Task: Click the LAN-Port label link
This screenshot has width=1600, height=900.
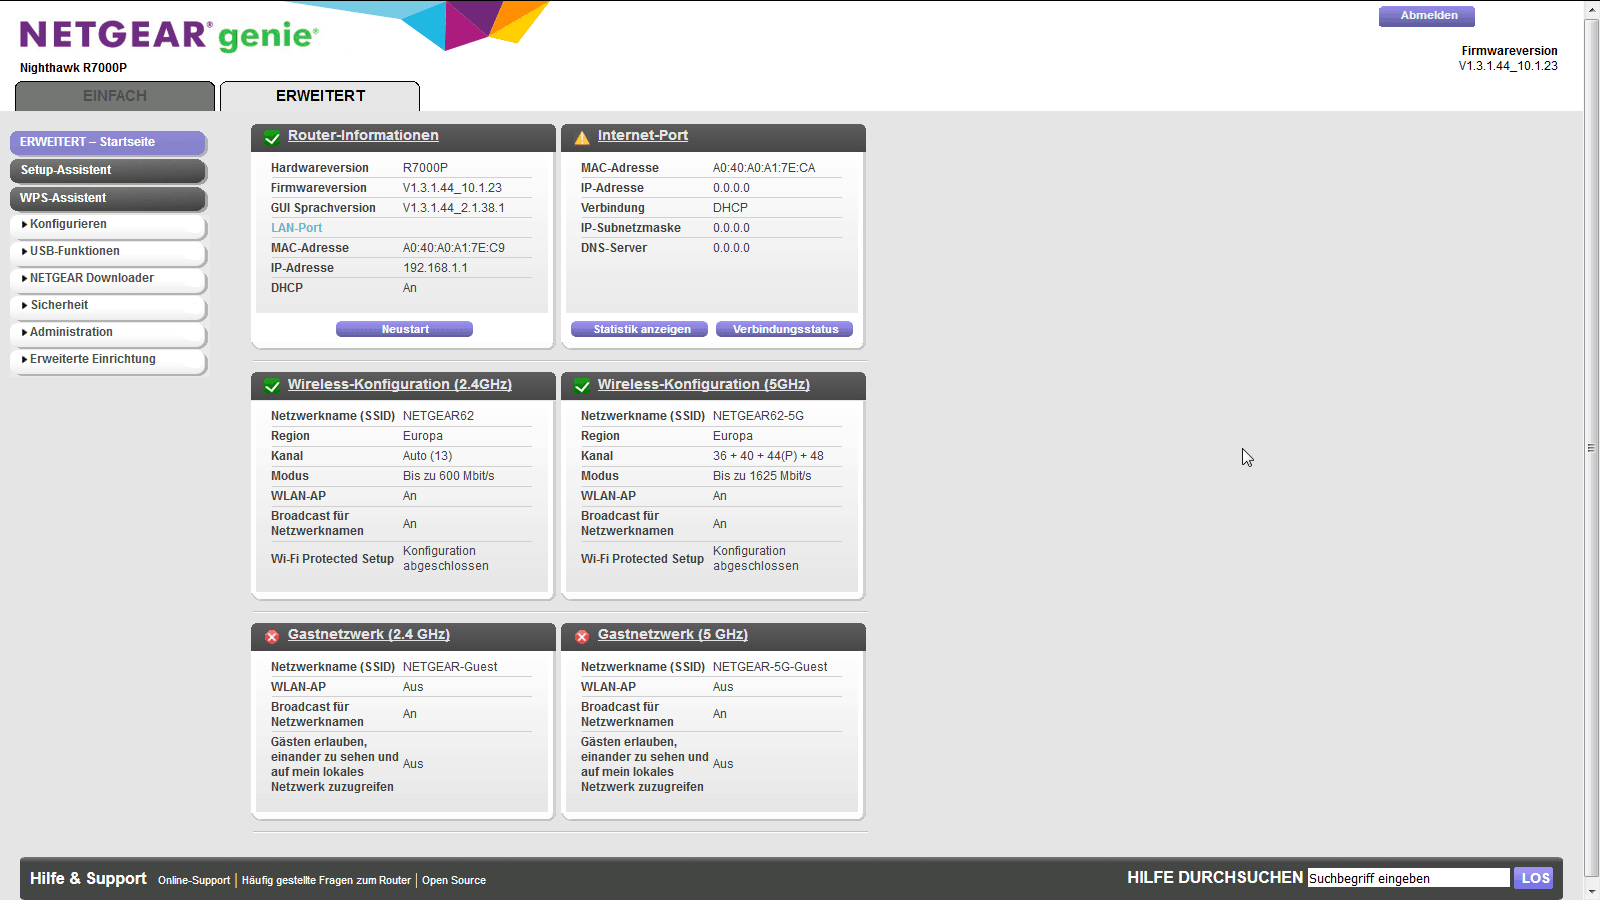Action: coord(297,228)
